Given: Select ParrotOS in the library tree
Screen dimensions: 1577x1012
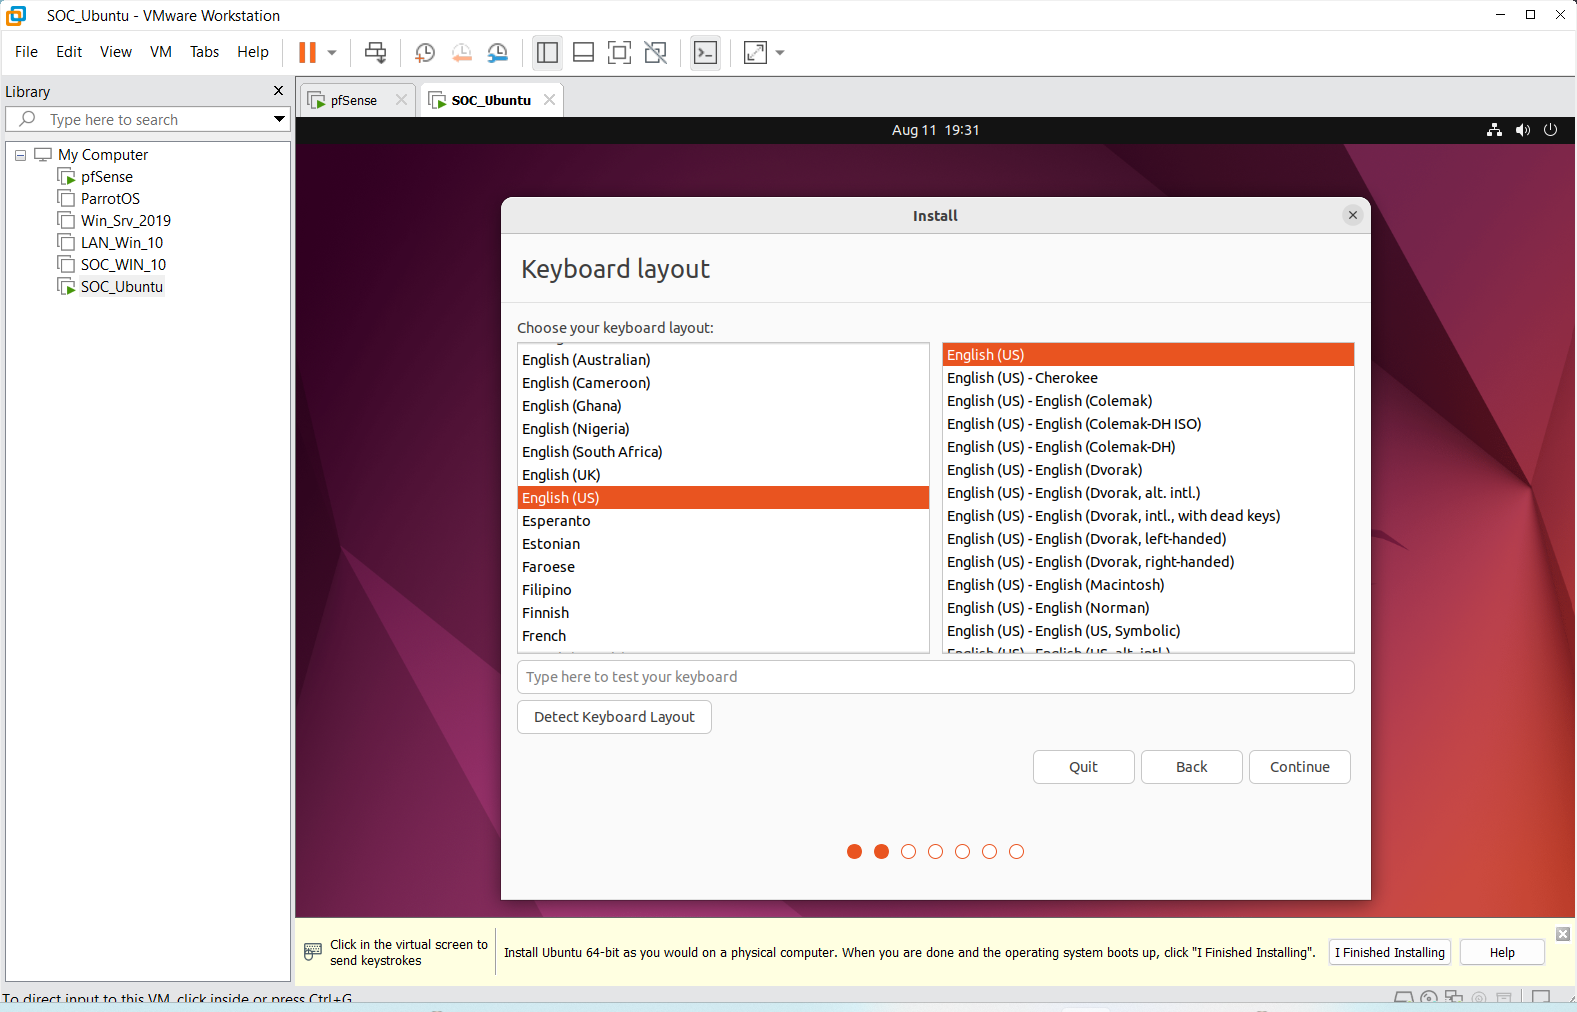Looking at the screenshot, I should pyautogui.click(x=110, y=199).
